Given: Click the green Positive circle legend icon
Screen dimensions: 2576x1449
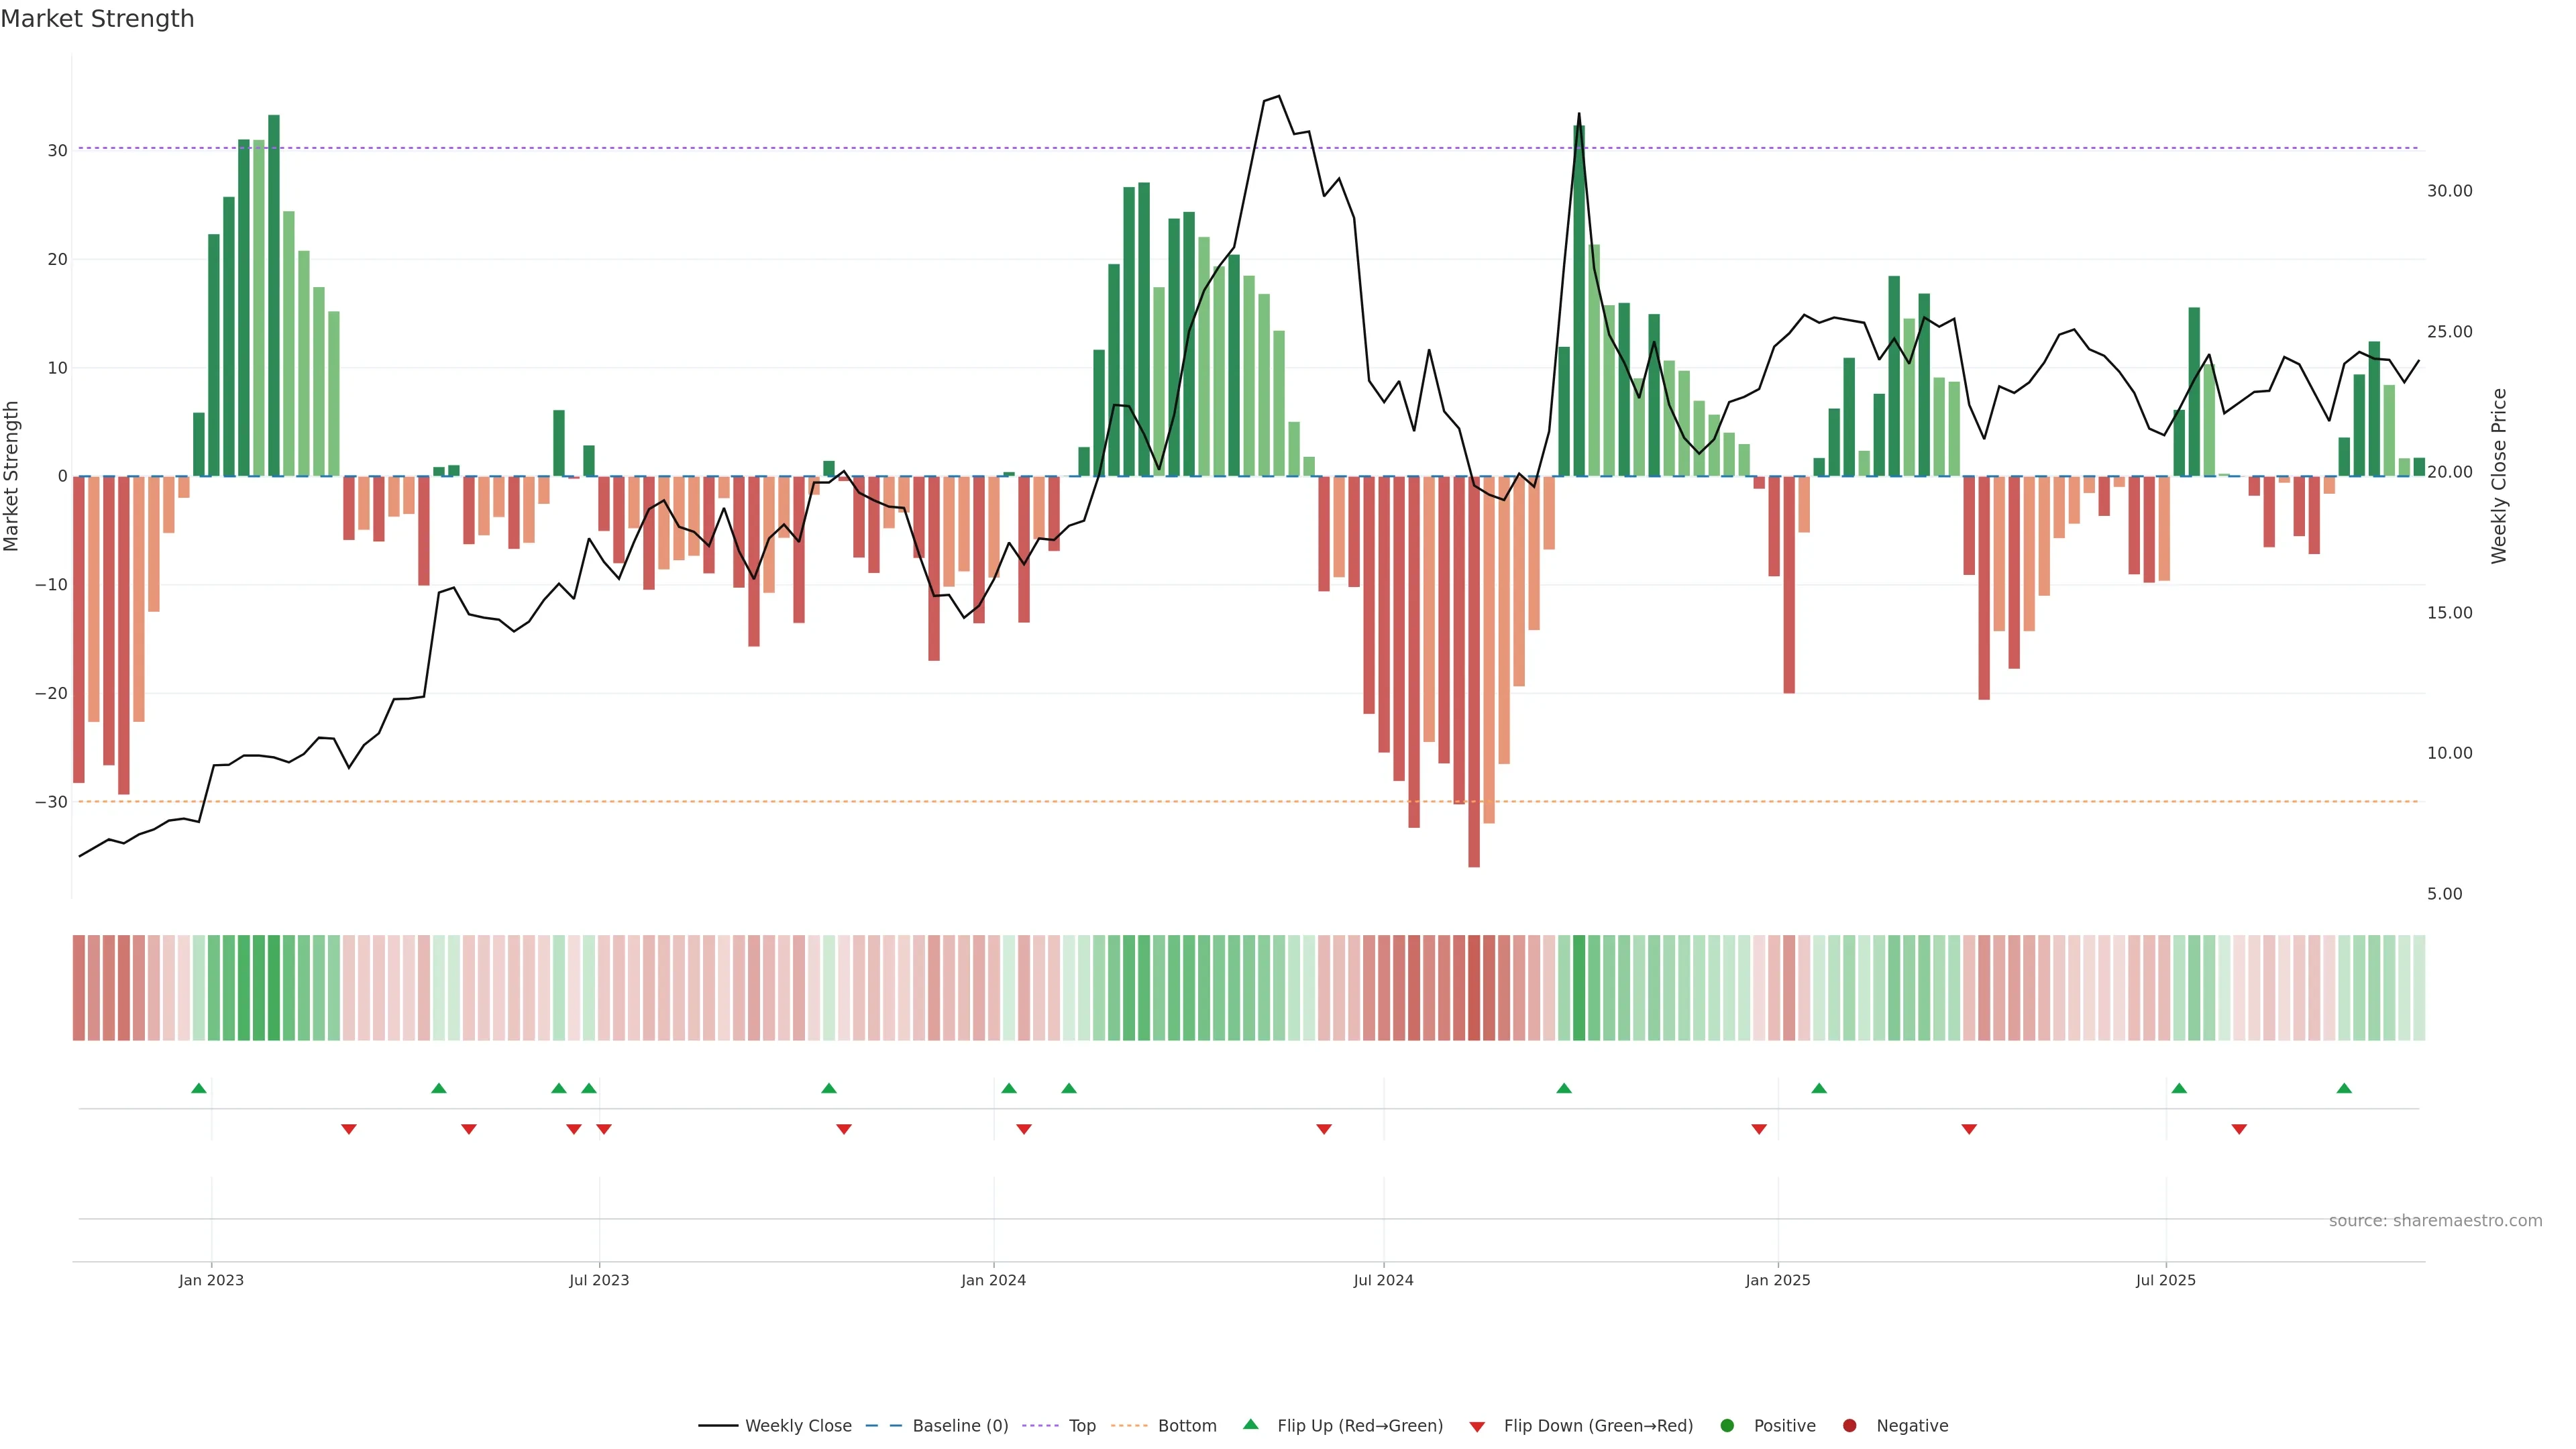Looking at the screenshot, I should click(1727, 1426).
